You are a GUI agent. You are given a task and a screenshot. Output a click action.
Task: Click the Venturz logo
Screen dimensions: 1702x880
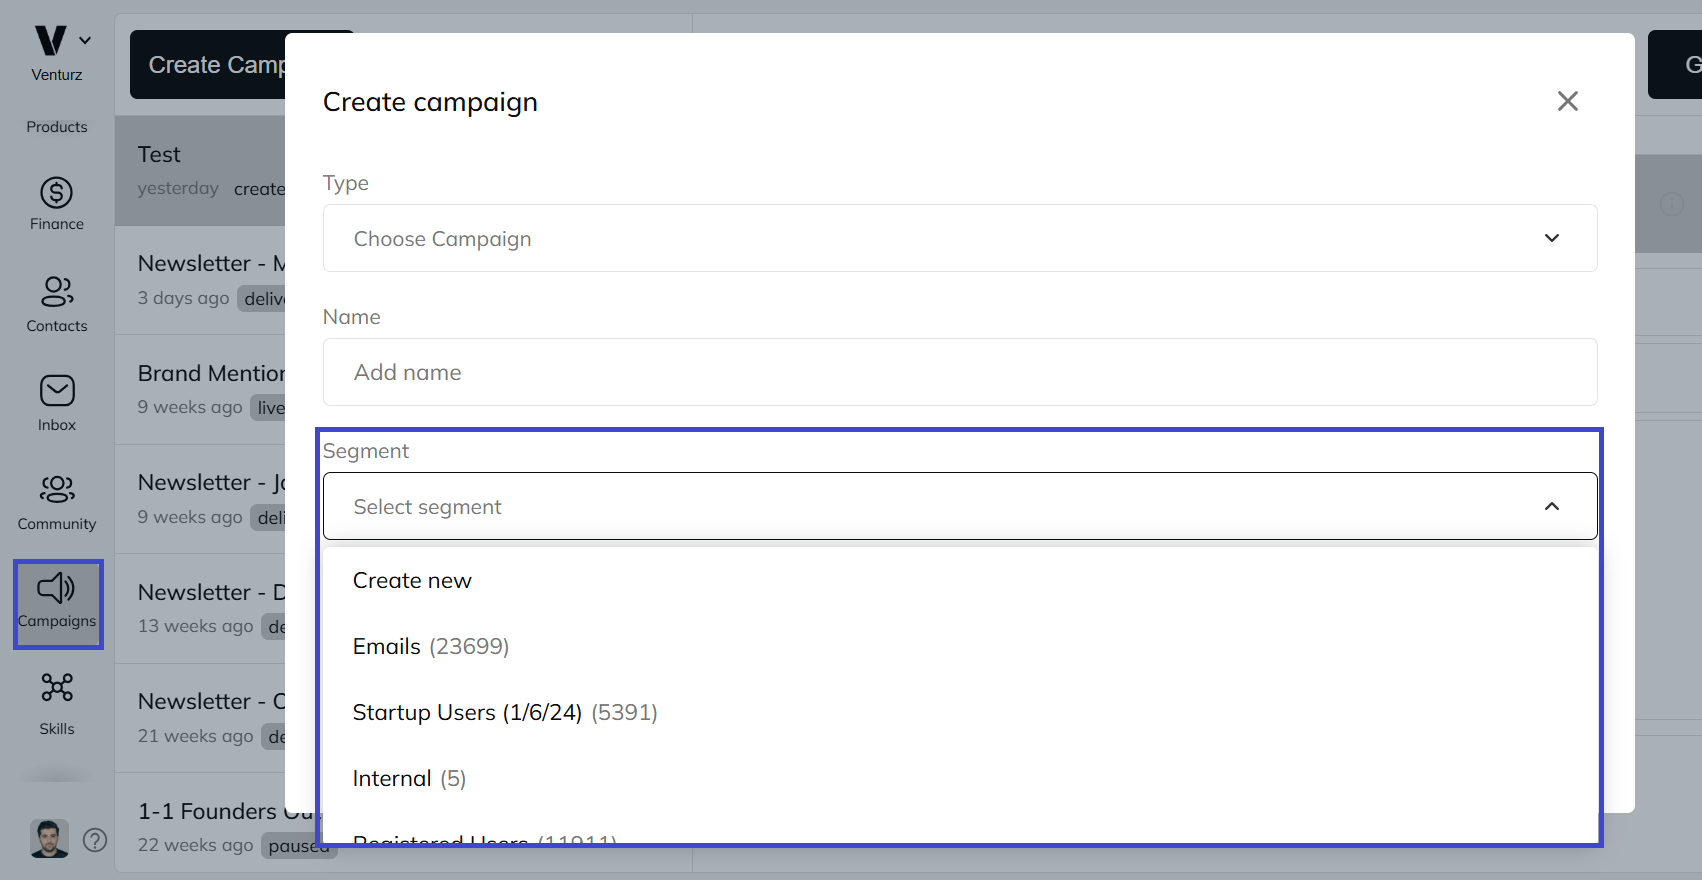48,40
